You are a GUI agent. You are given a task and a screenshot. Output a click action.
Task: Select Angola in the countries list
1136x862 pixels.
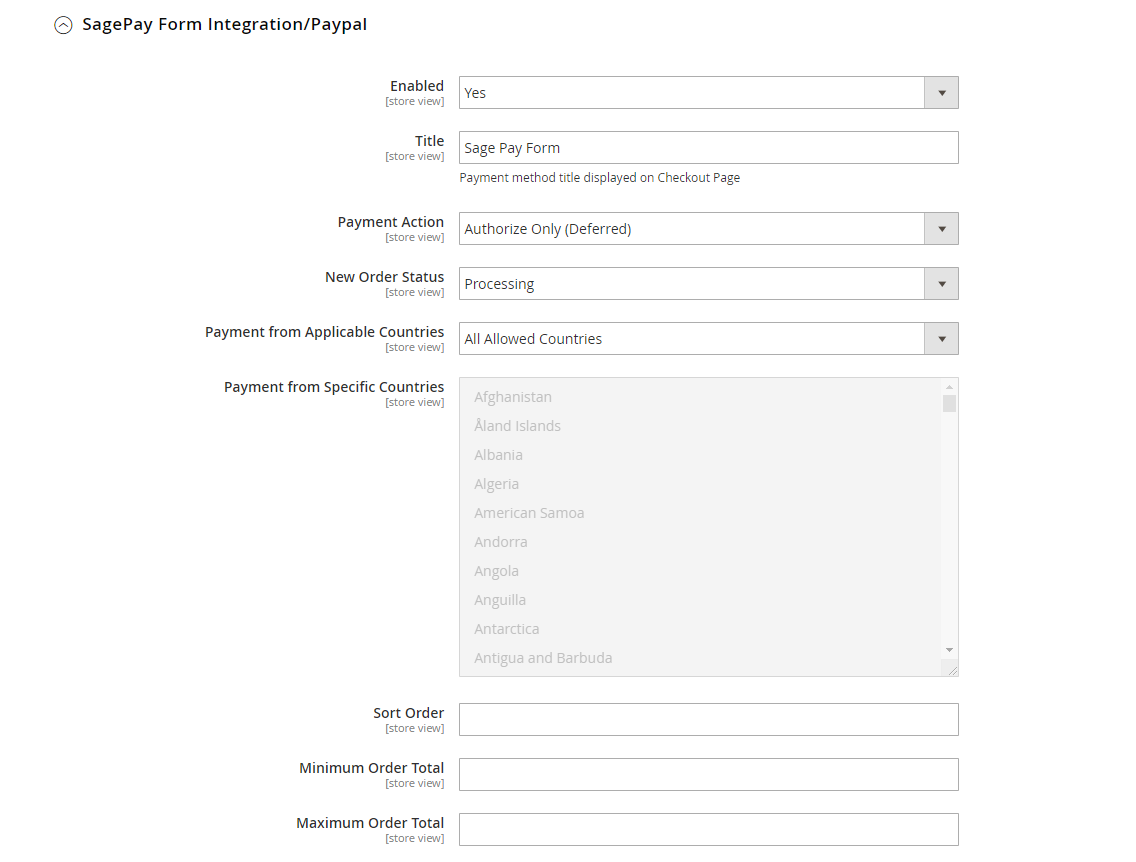(496, 571)
